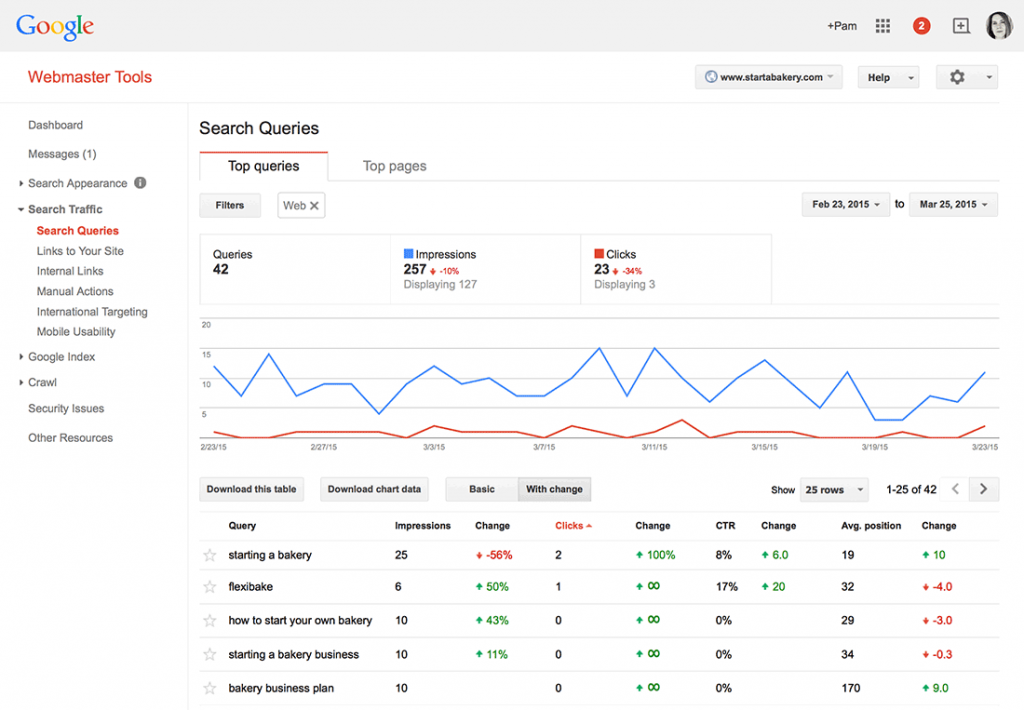Click the Webmaster Tools title link
Viewport: 1024px width, 710px height.
pyautogui.click(x=89, y=77)
